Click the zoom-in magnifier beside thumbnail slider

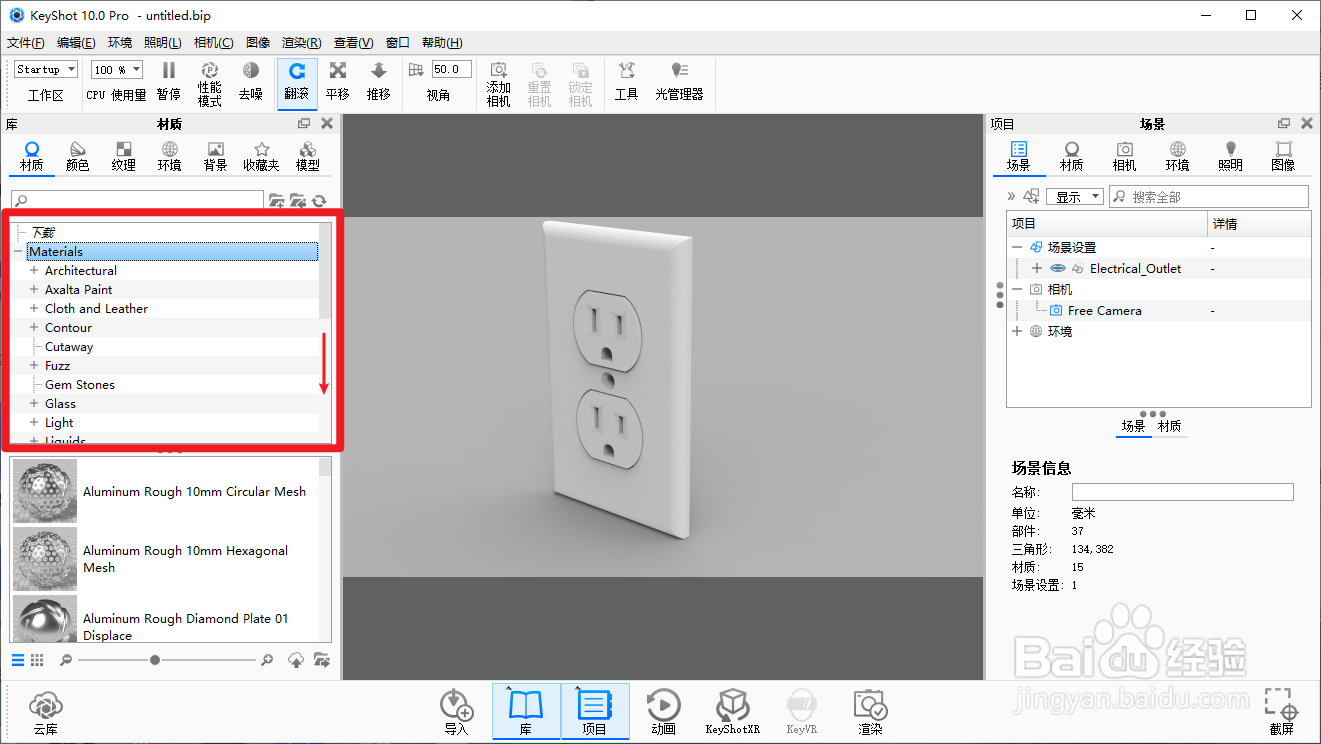coord(267,660)
